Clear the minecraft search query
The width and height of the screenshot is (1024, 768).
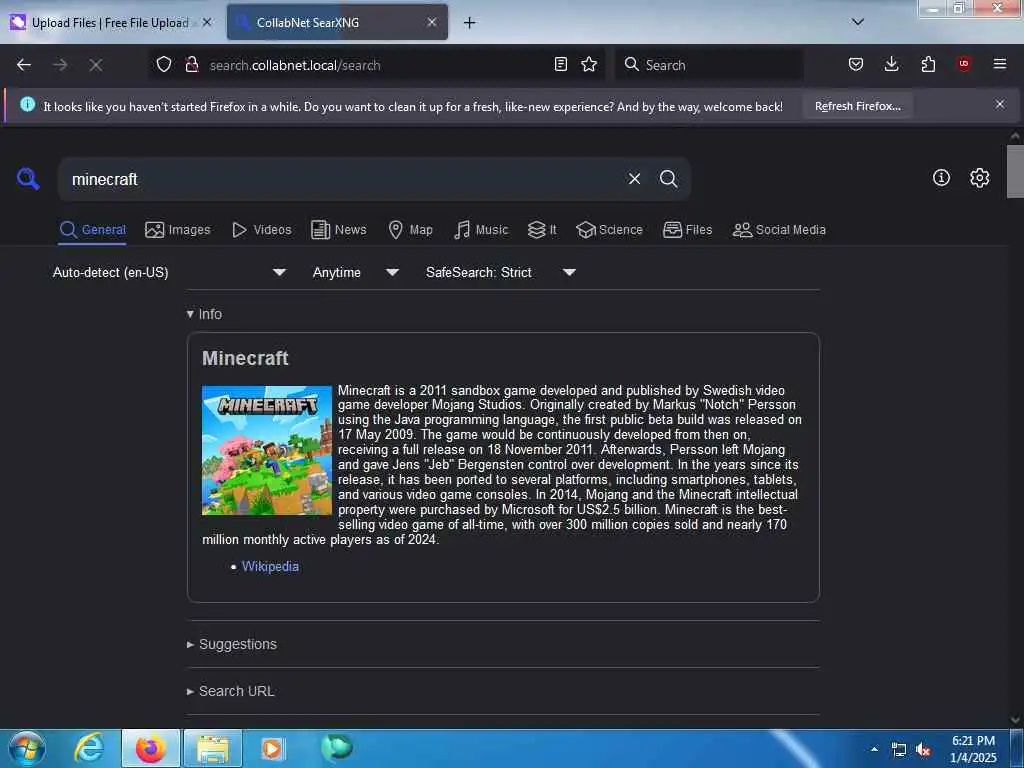634,178
